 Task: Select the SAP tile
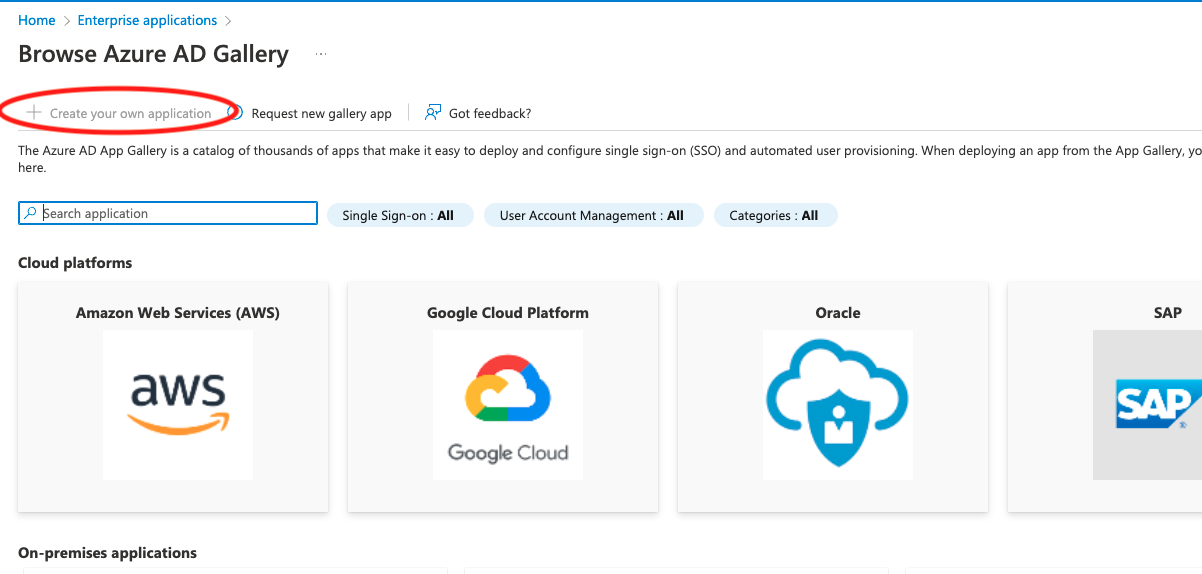pyautogui.click(x=1105, y=397)
